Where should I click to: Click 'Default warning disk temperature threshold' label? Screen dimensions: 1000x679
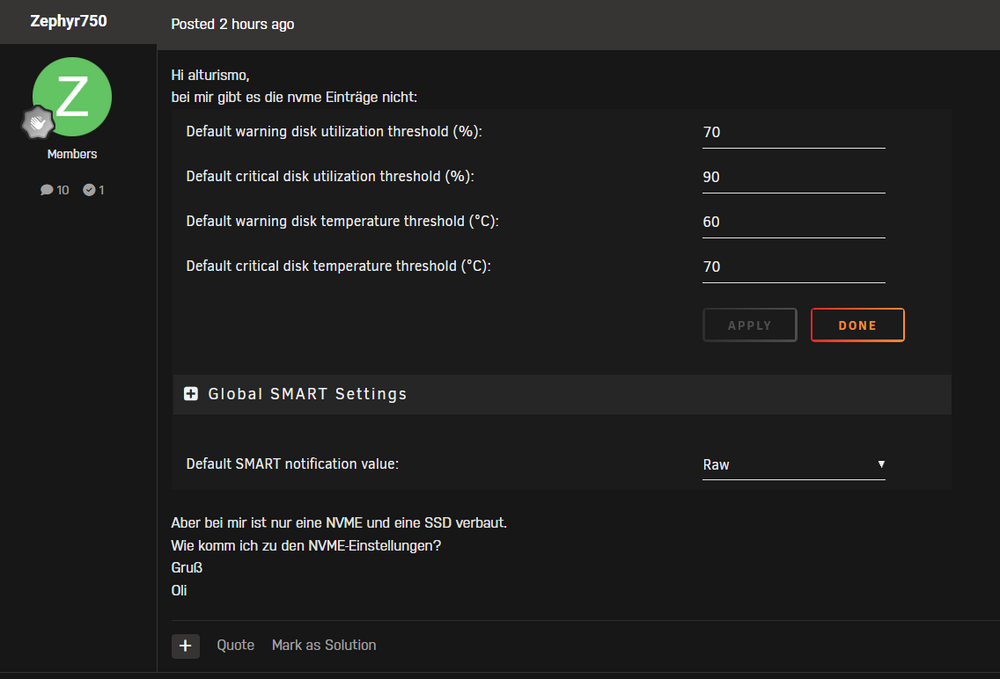342,221
